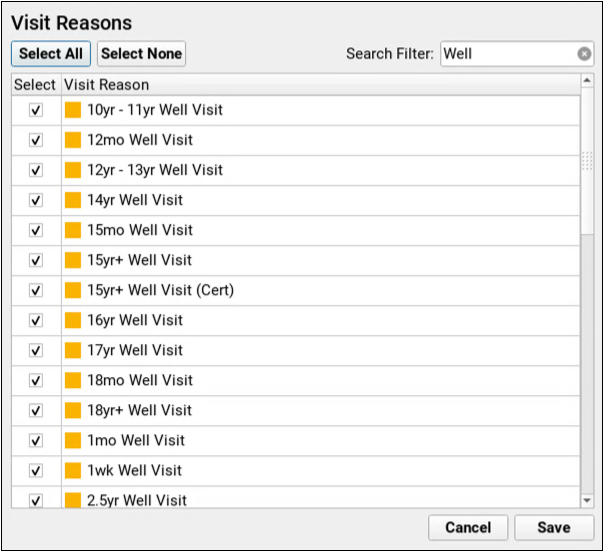Toggle the 15yr+ Well Visit (Cert) checkbox
603x551 pixels.
click(x=36, y=290)
